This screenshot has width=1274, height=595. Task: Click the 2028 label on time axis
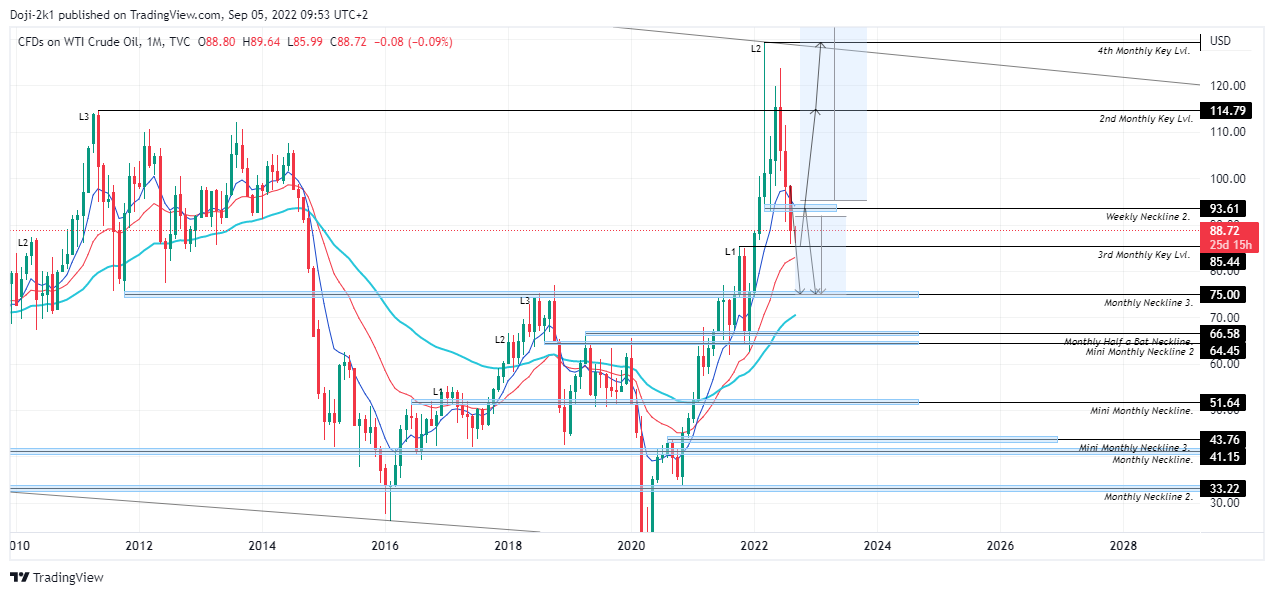(x=1123, y=546)
